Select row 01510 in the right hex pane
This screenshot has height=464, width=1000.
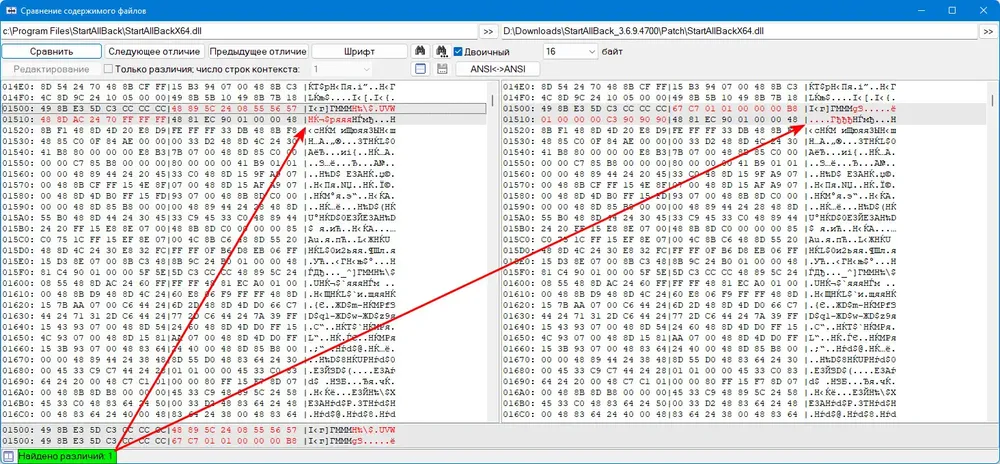[x=744, y=119]
